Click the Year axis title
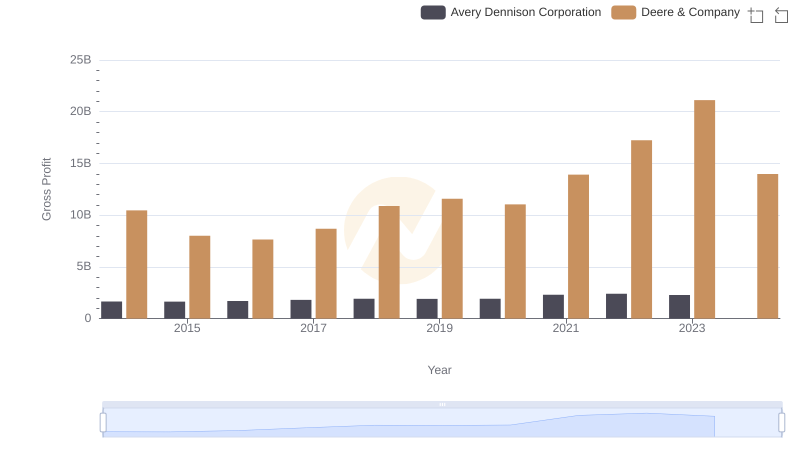Screen dimensions: 800x461 click(x=439, y=370)
